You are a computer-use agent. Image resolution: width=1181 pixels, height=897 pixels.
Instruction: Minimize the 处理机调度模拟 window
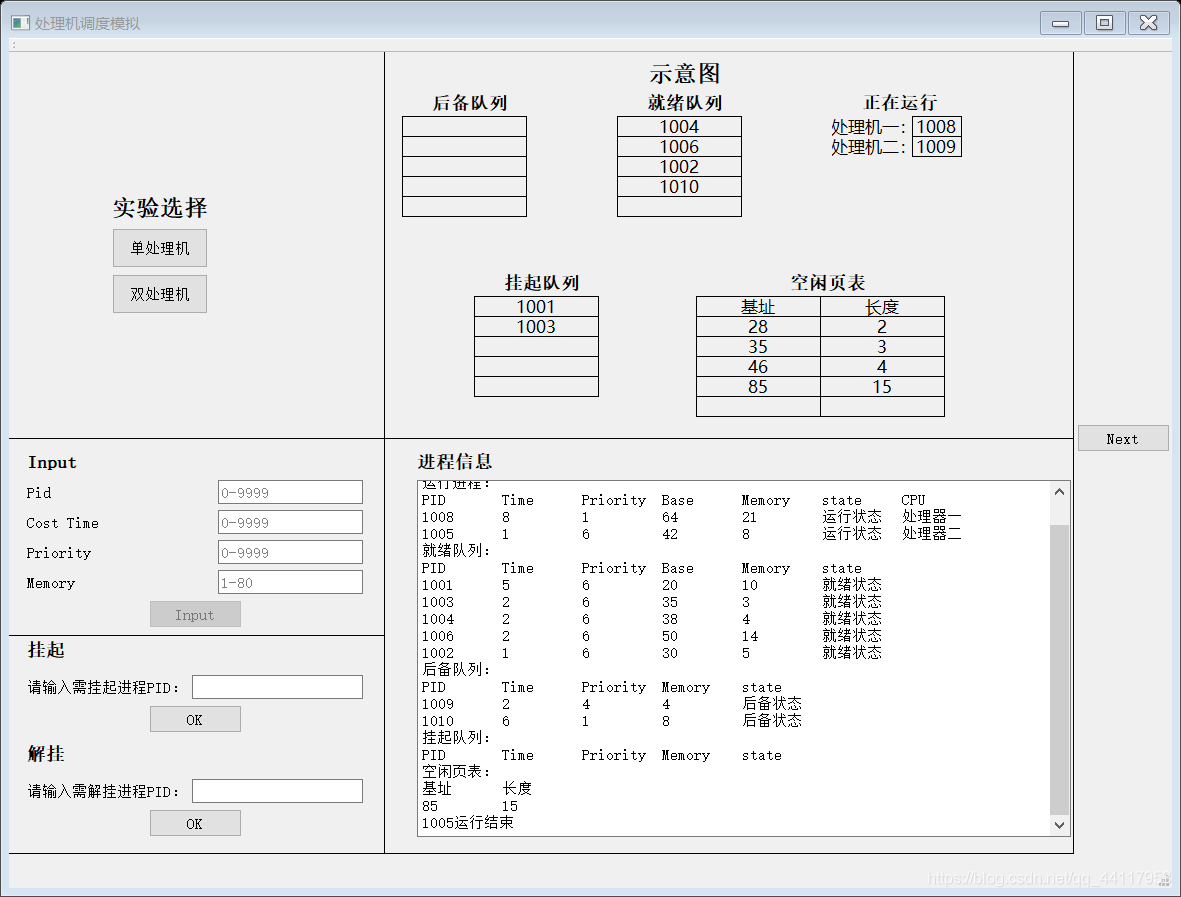point(1060,23)
